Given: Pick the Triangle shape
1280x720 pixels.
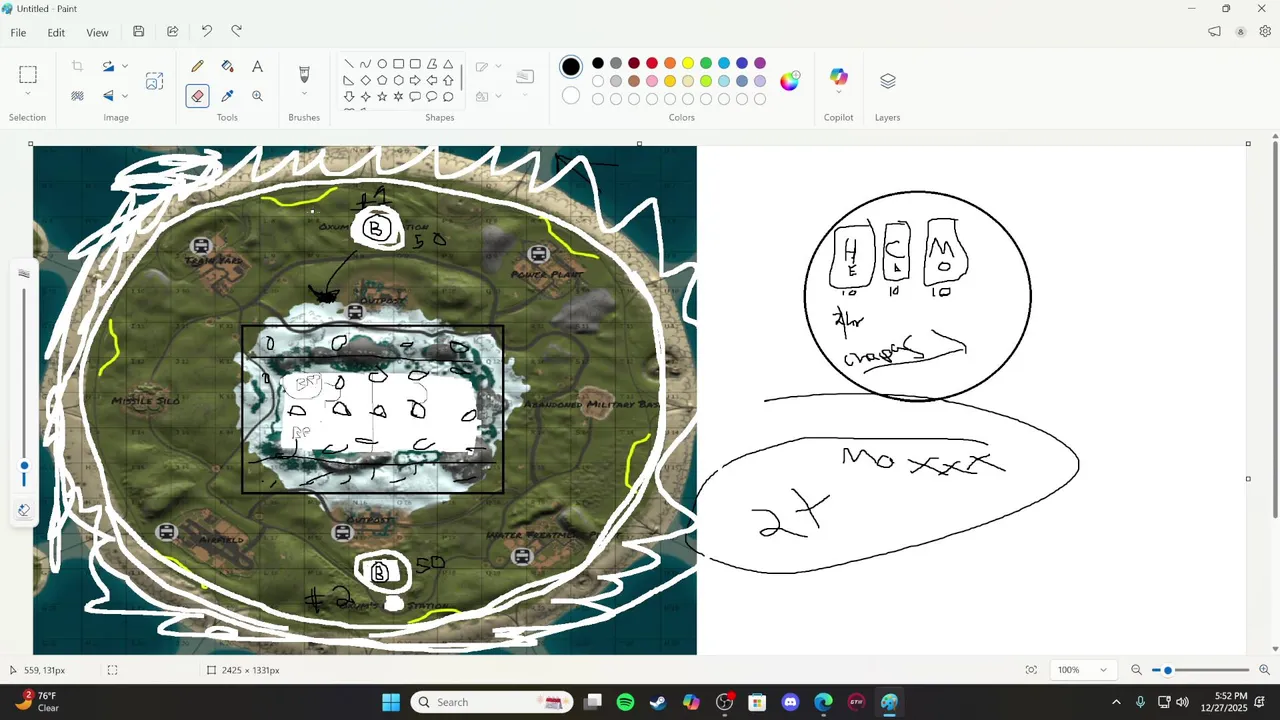Looking at the screenshot, I should tap(448, 64).
